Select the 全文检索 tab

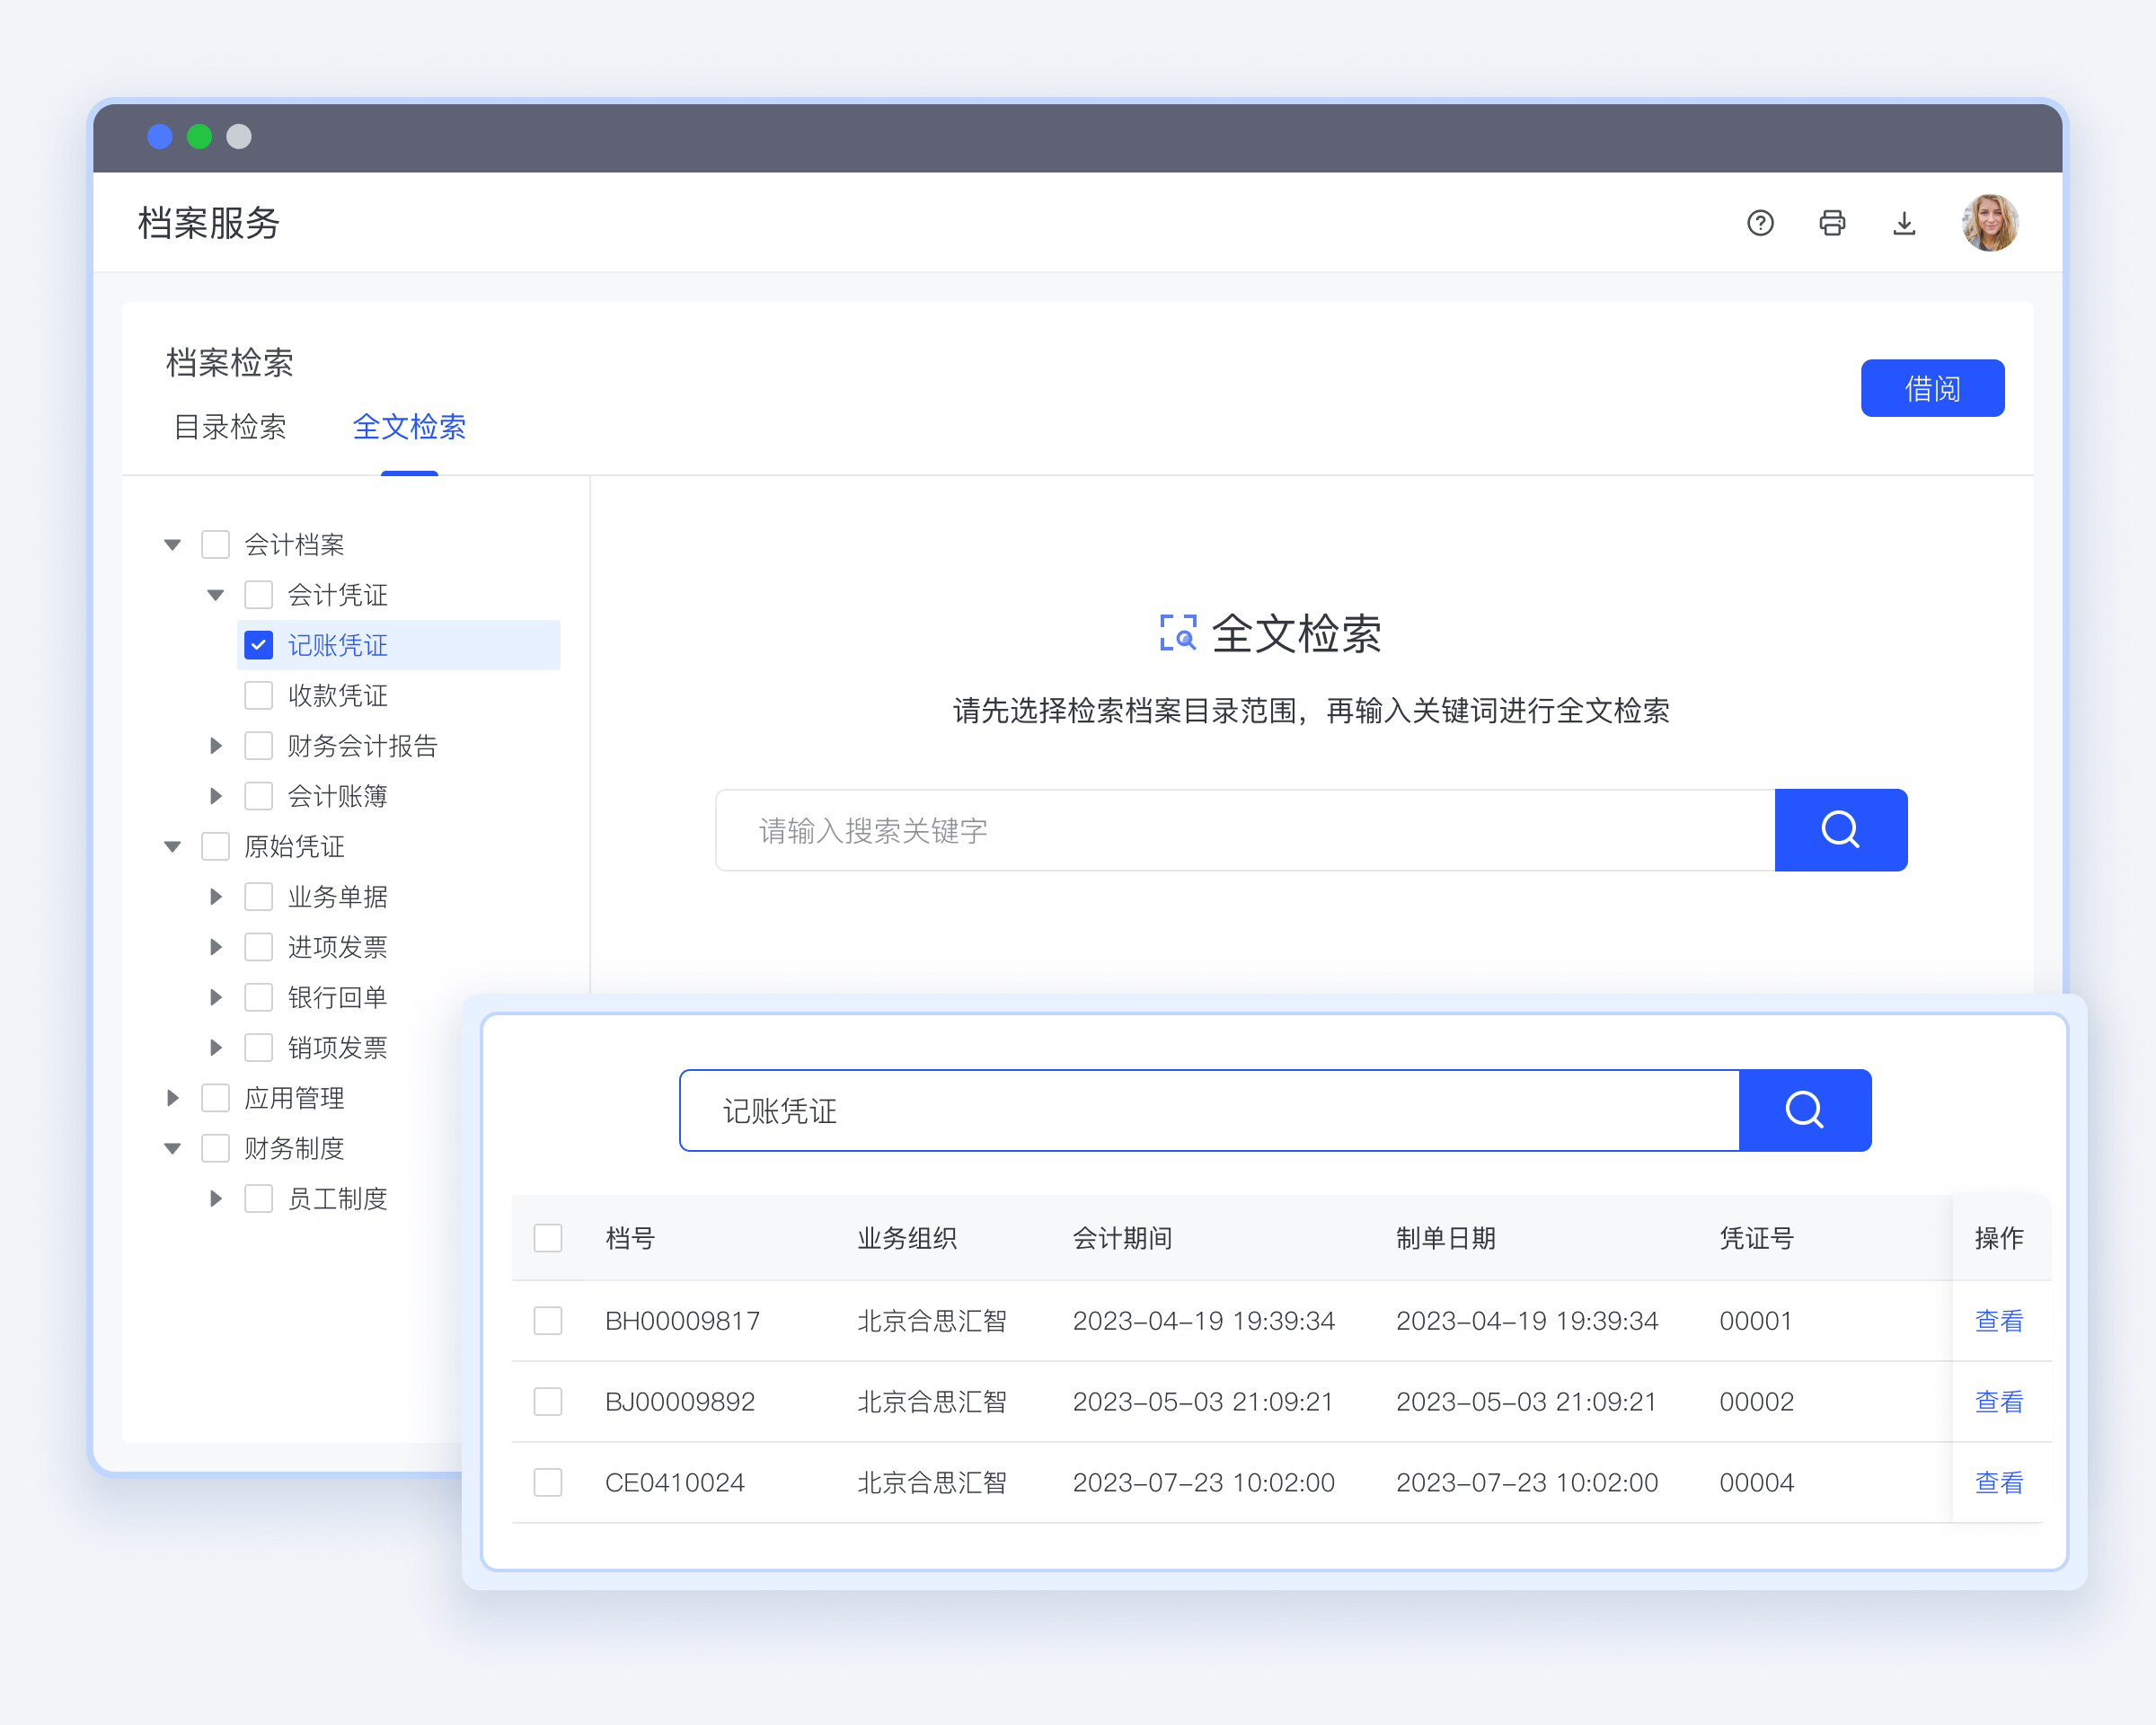pos(409,427)
